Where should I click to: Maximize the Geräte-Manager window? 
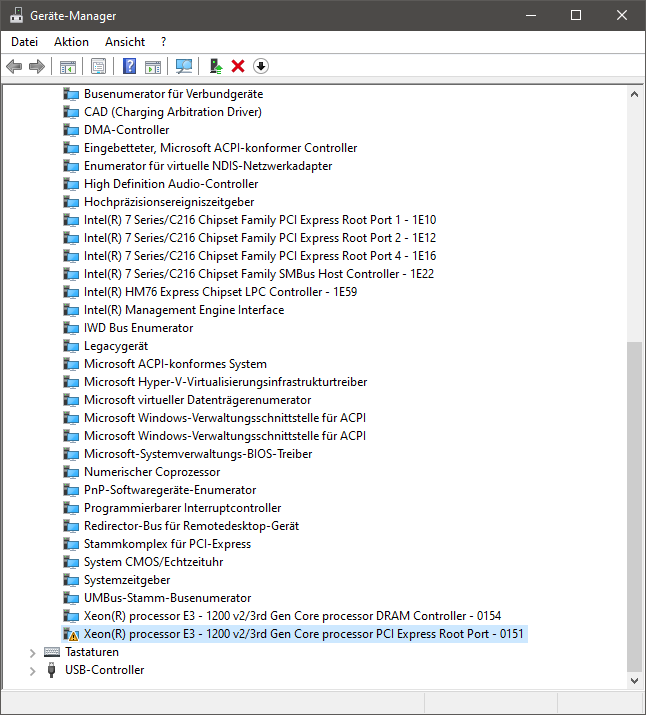click(576, 16)
